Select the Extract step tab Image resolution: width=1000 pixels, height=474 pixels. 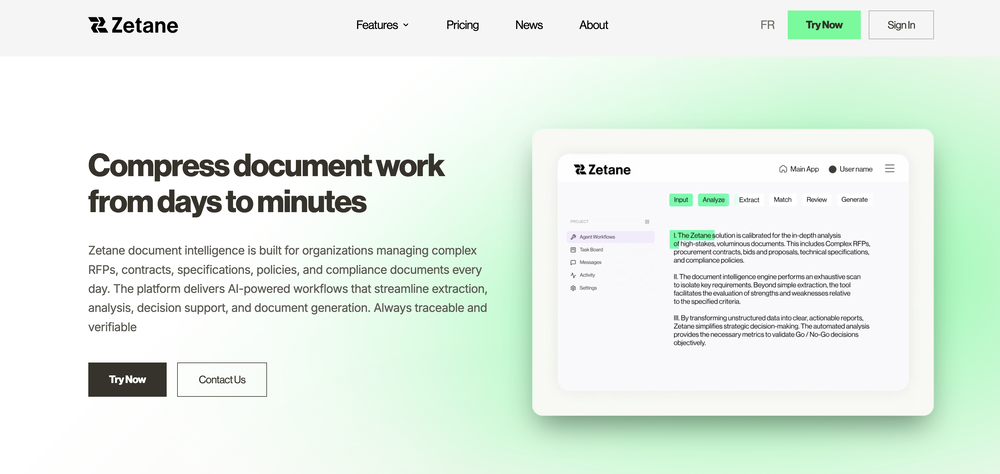(749, 200)
